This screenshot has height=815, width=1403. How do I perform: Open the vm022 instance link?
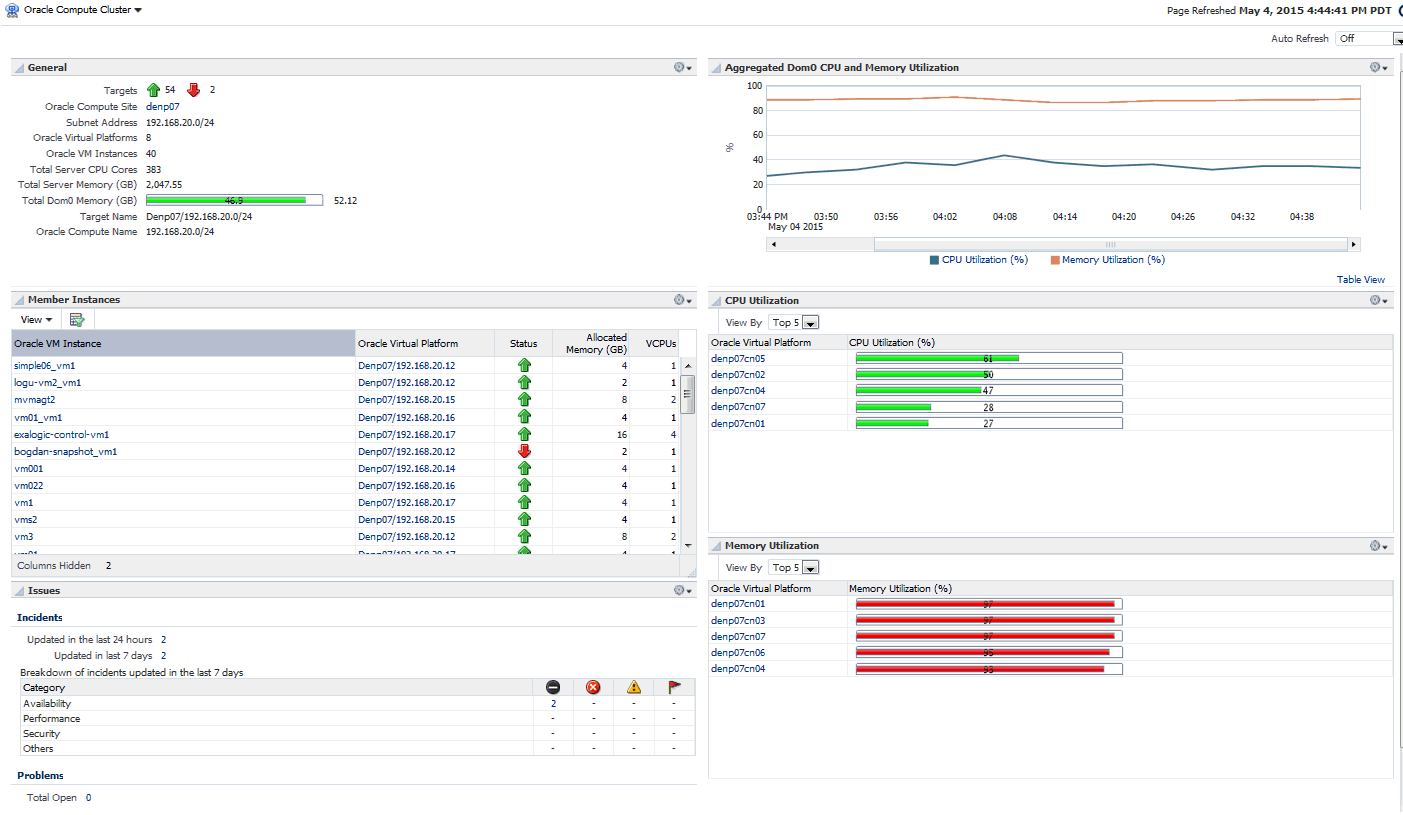pyautogui.click(x=28, y=486)
